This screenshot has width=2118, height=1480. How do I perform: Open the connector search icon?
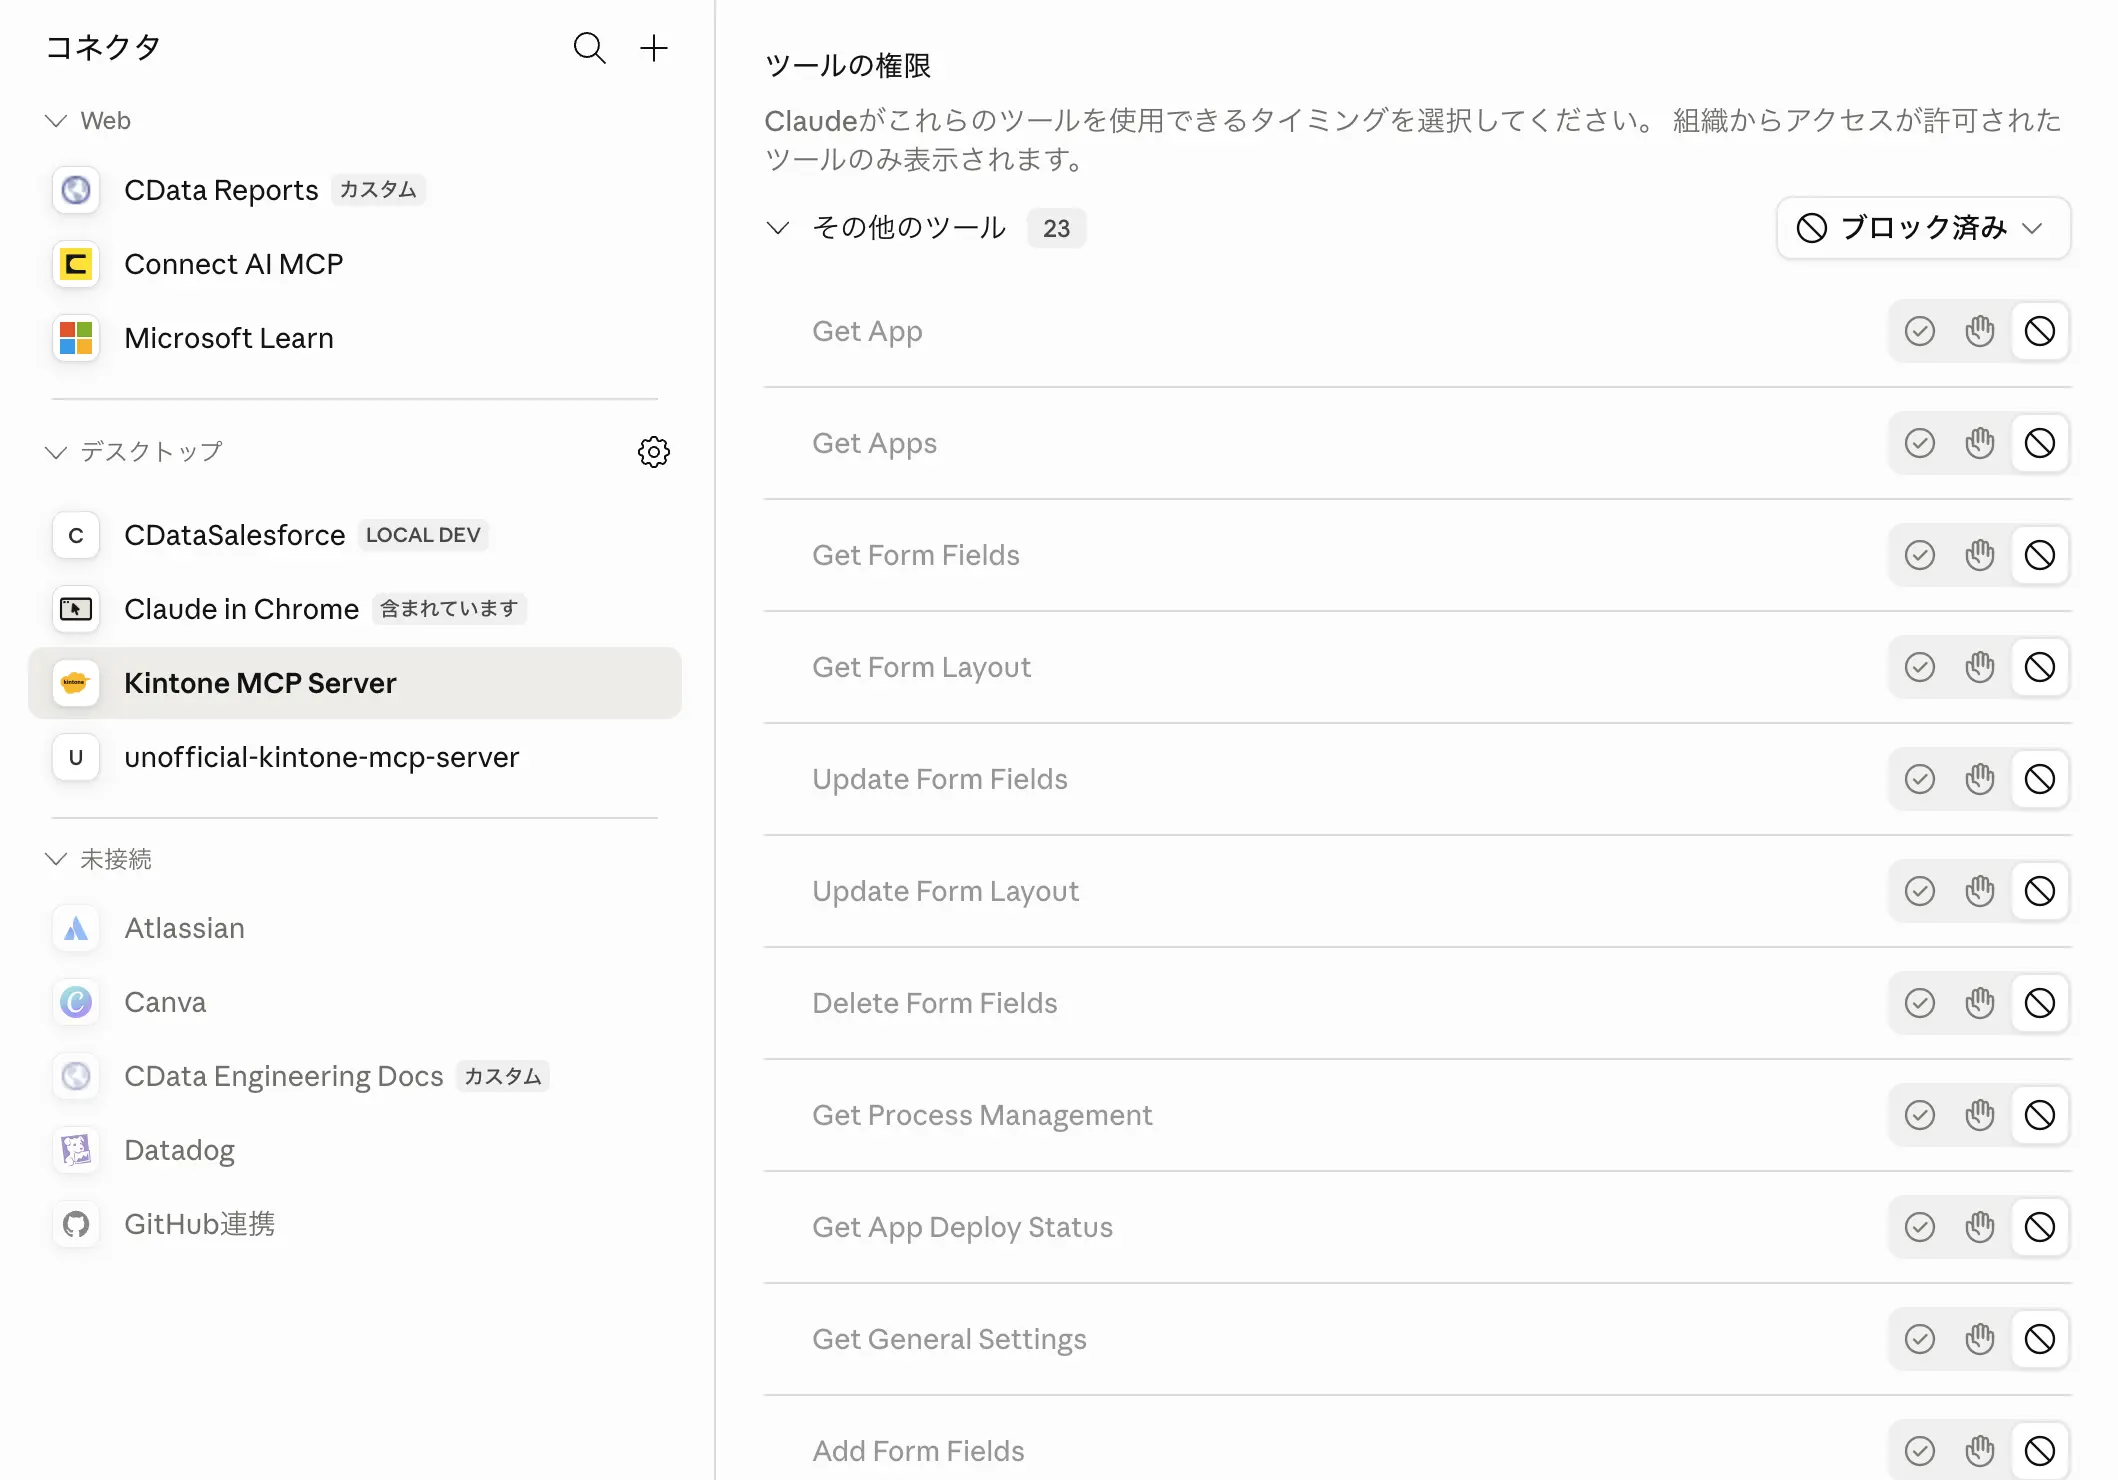point(589,48)
